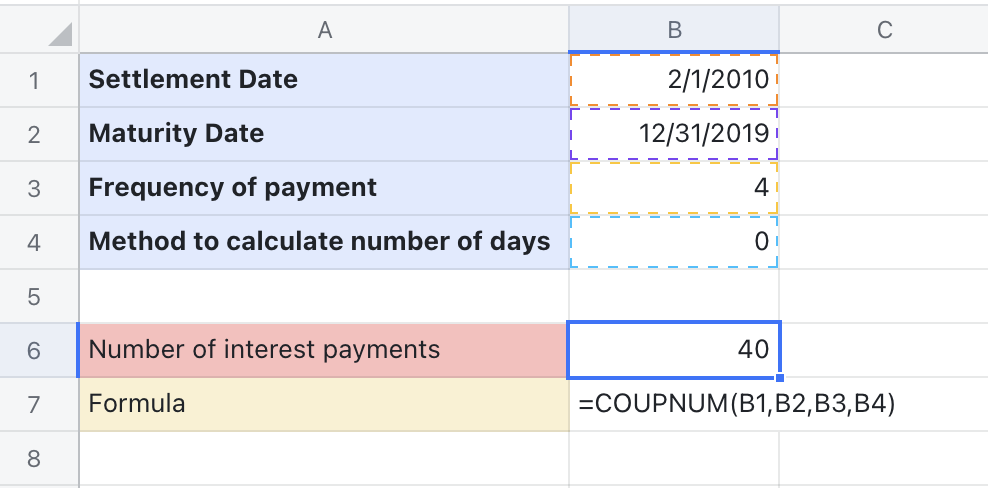Click the select-all corner triangle
The width and height of the screenshot is (988, 488).
[x=58, y=34]
